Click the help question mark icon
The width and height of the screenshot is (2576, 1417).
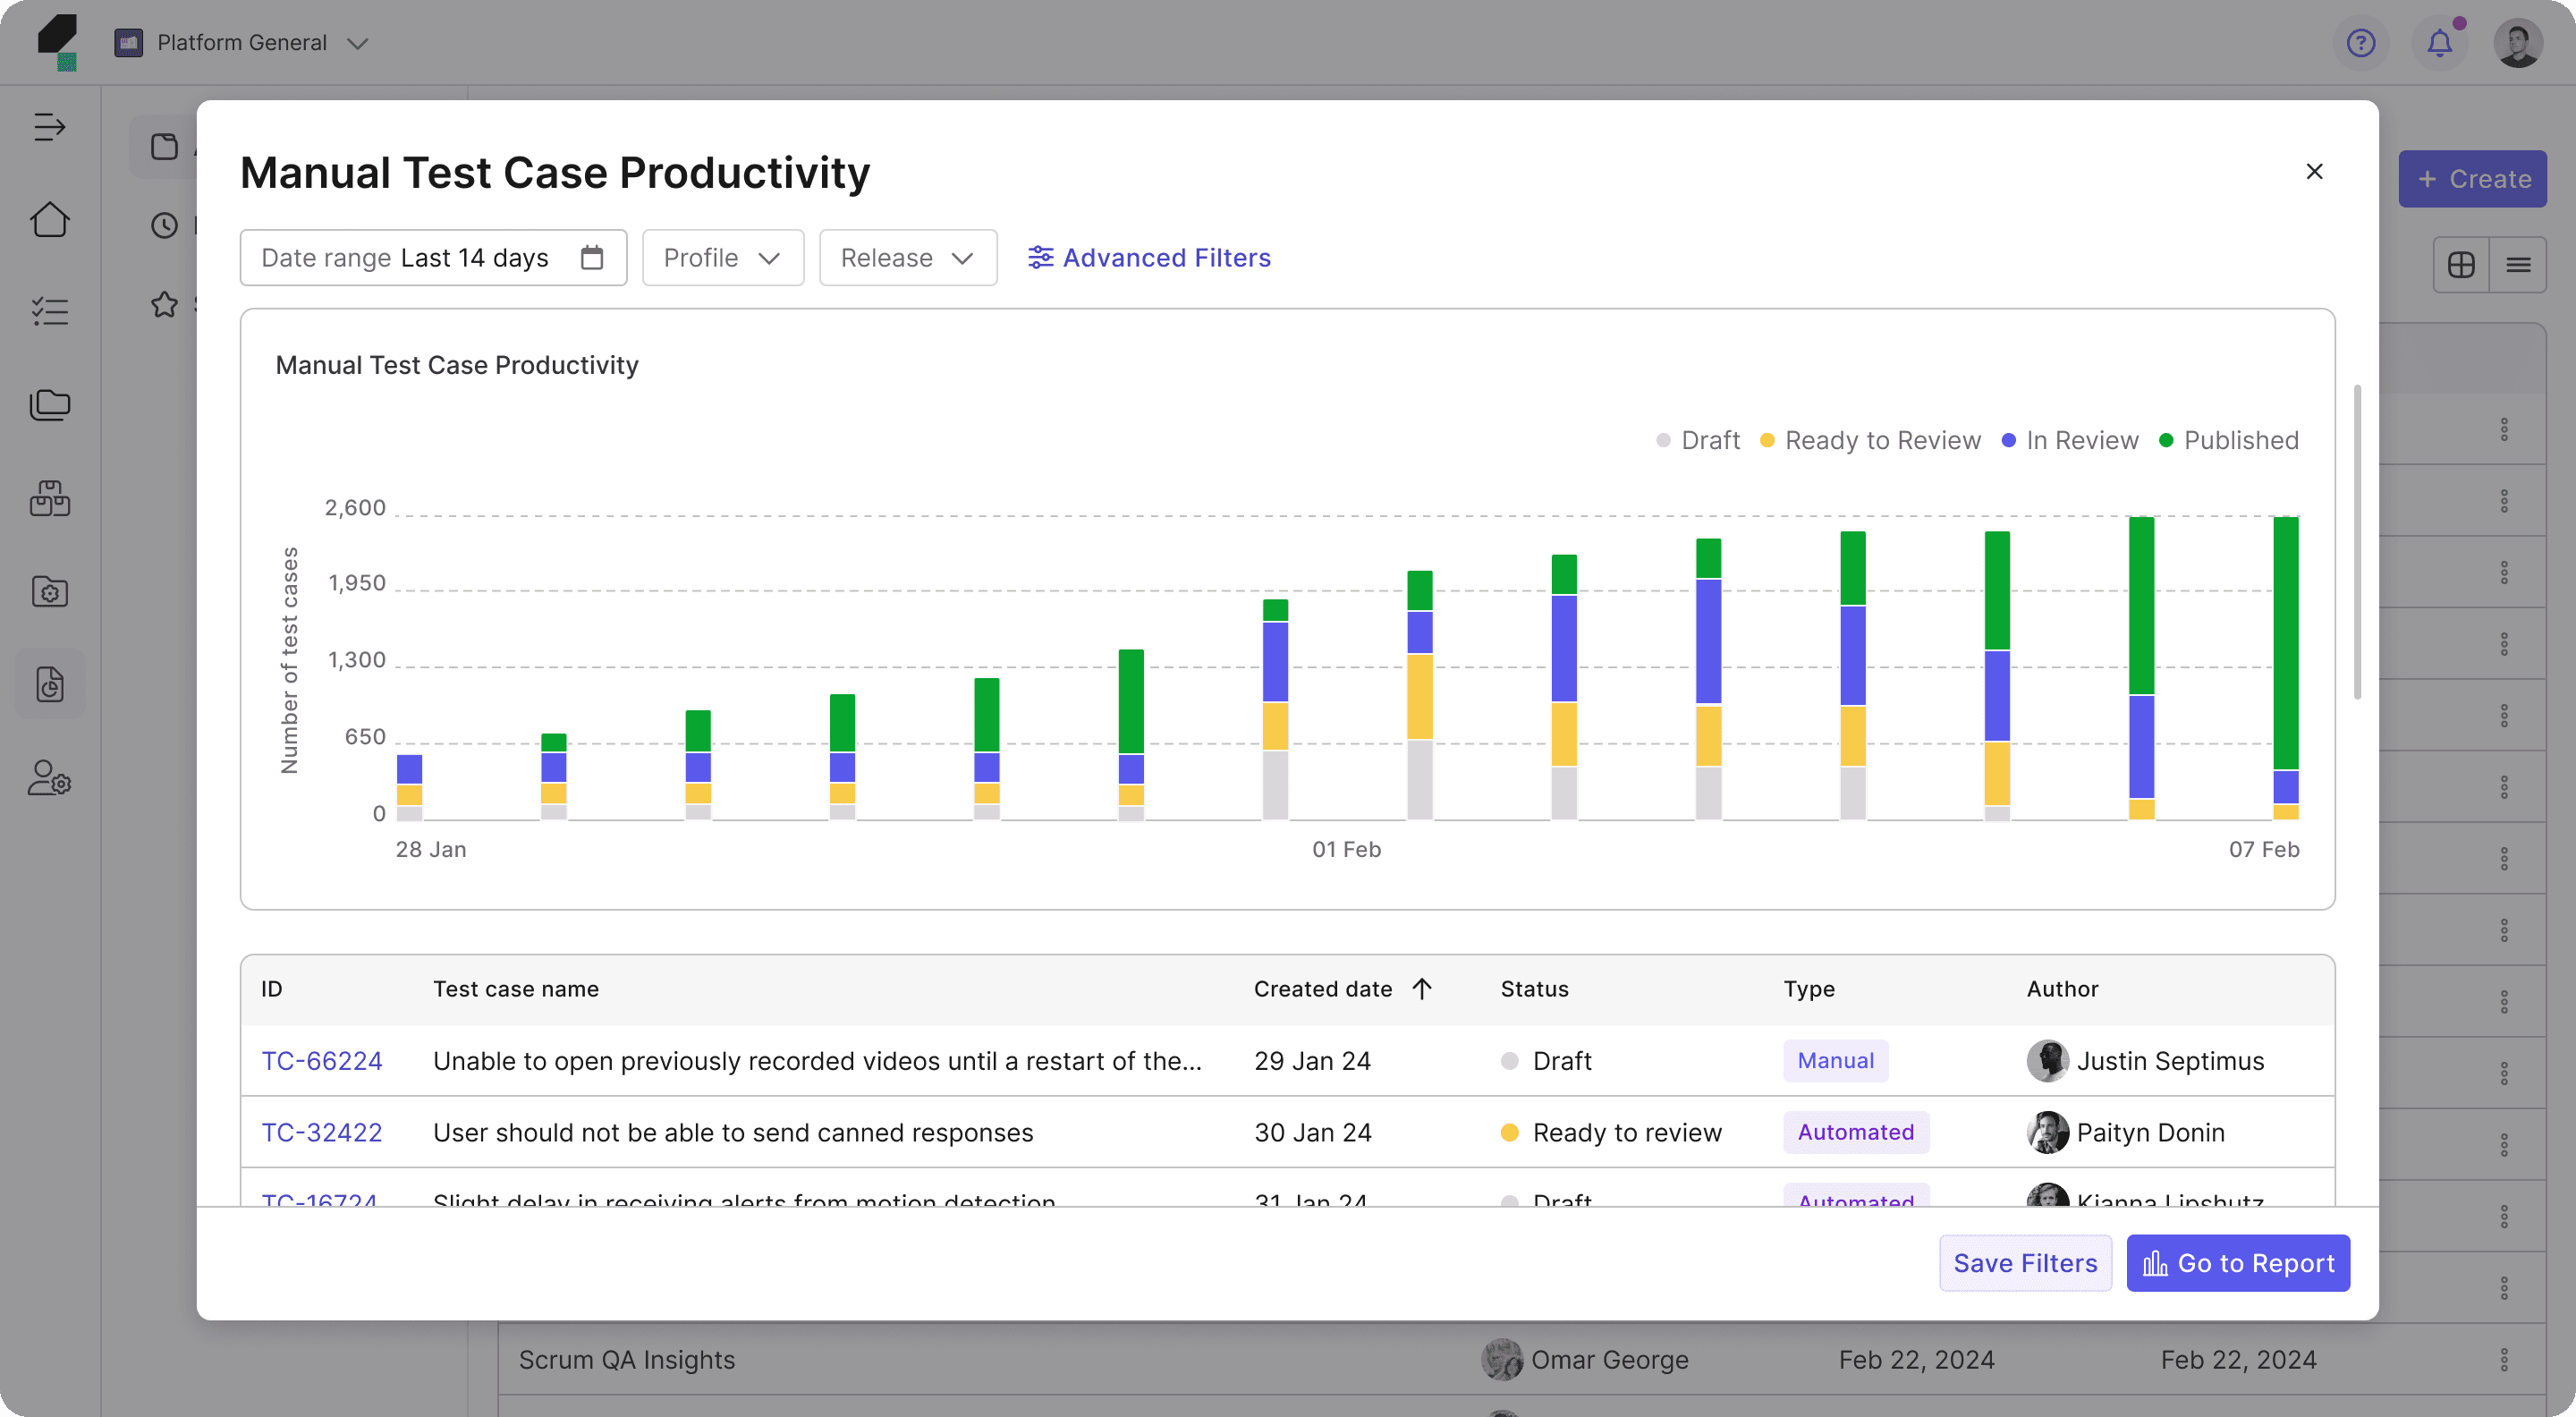(2360, 43)
